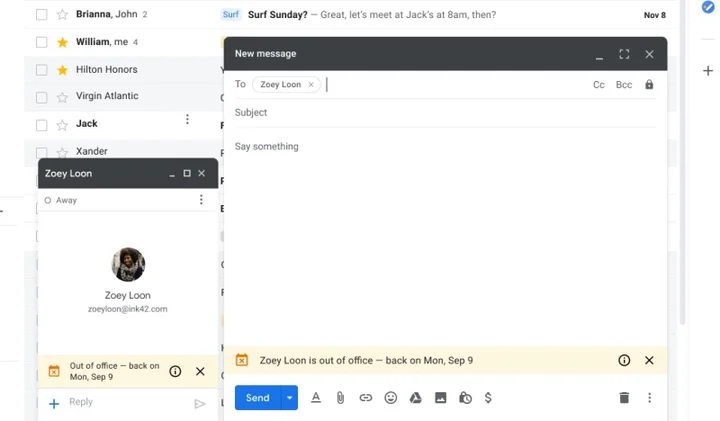This screenshot has height=421, width=720.
Task: Select the Brianna, John email checkbox
Action: click(x=42, y=15)
